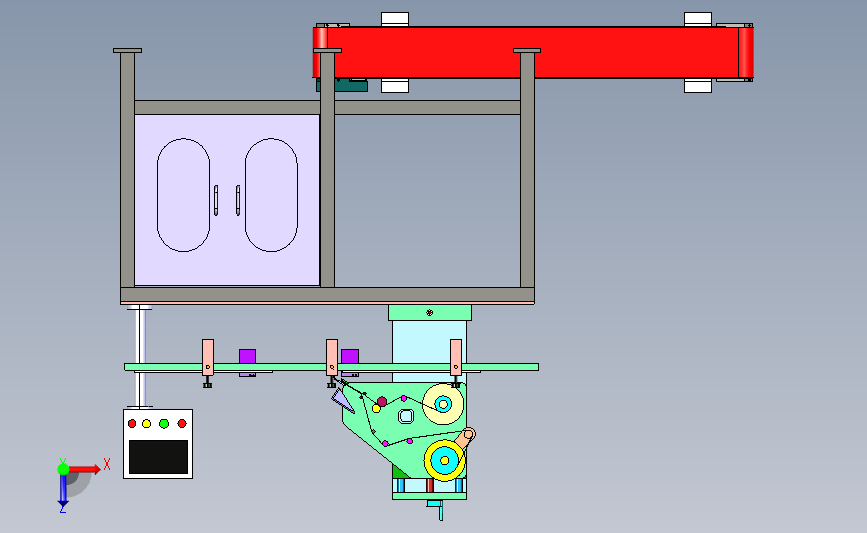Image resolution: width=867 pixels, height=533 pixels.
Task: Click the green origin sphere of the triad
Action: [63, 469]
